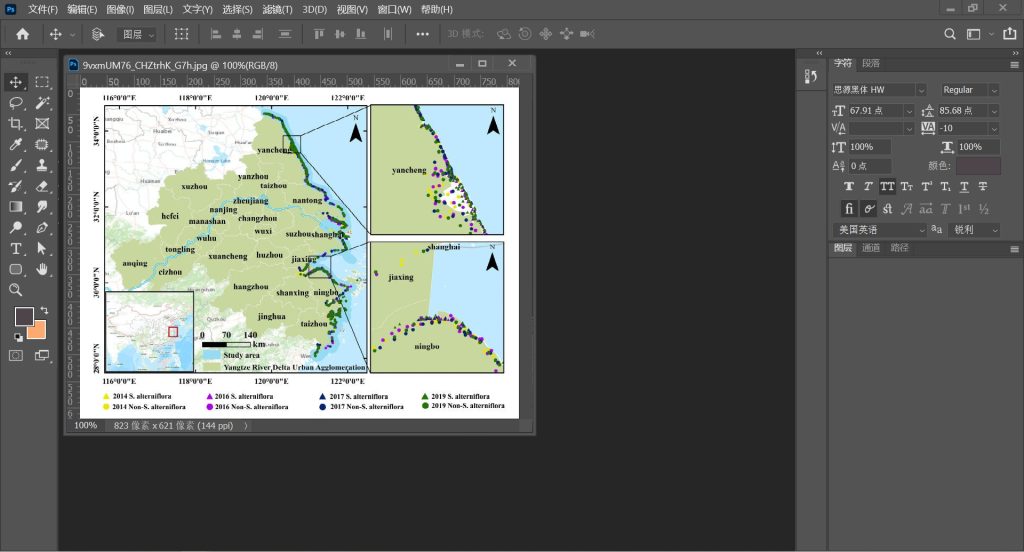Select the Crop tool

click(x=16, y=123)
